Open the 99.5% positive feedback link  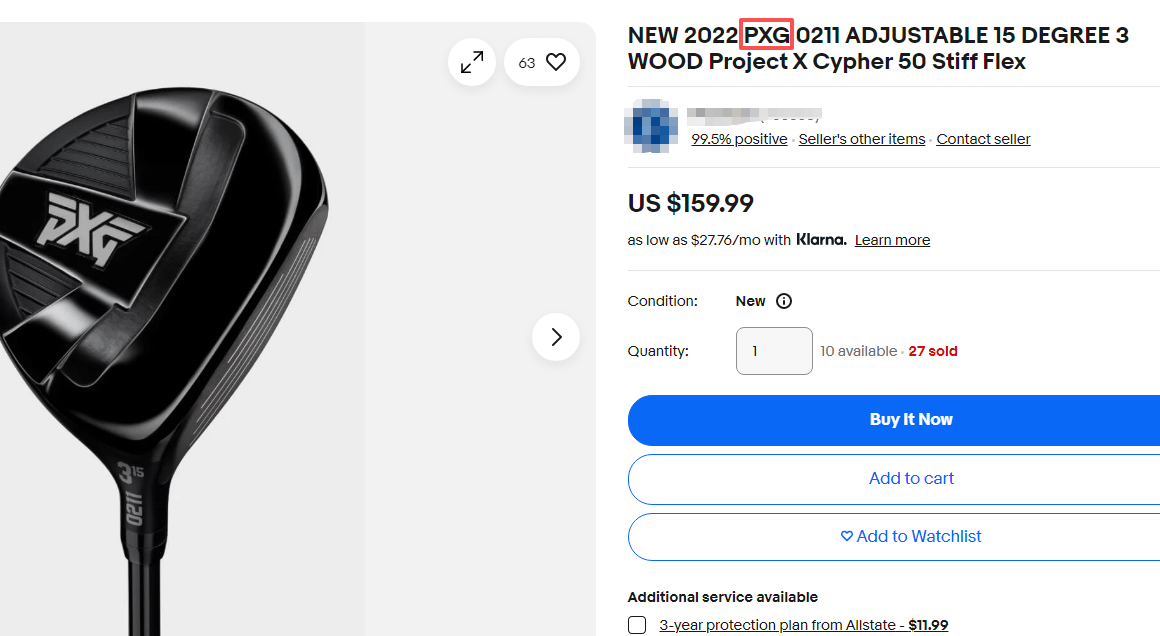[739, 139]
